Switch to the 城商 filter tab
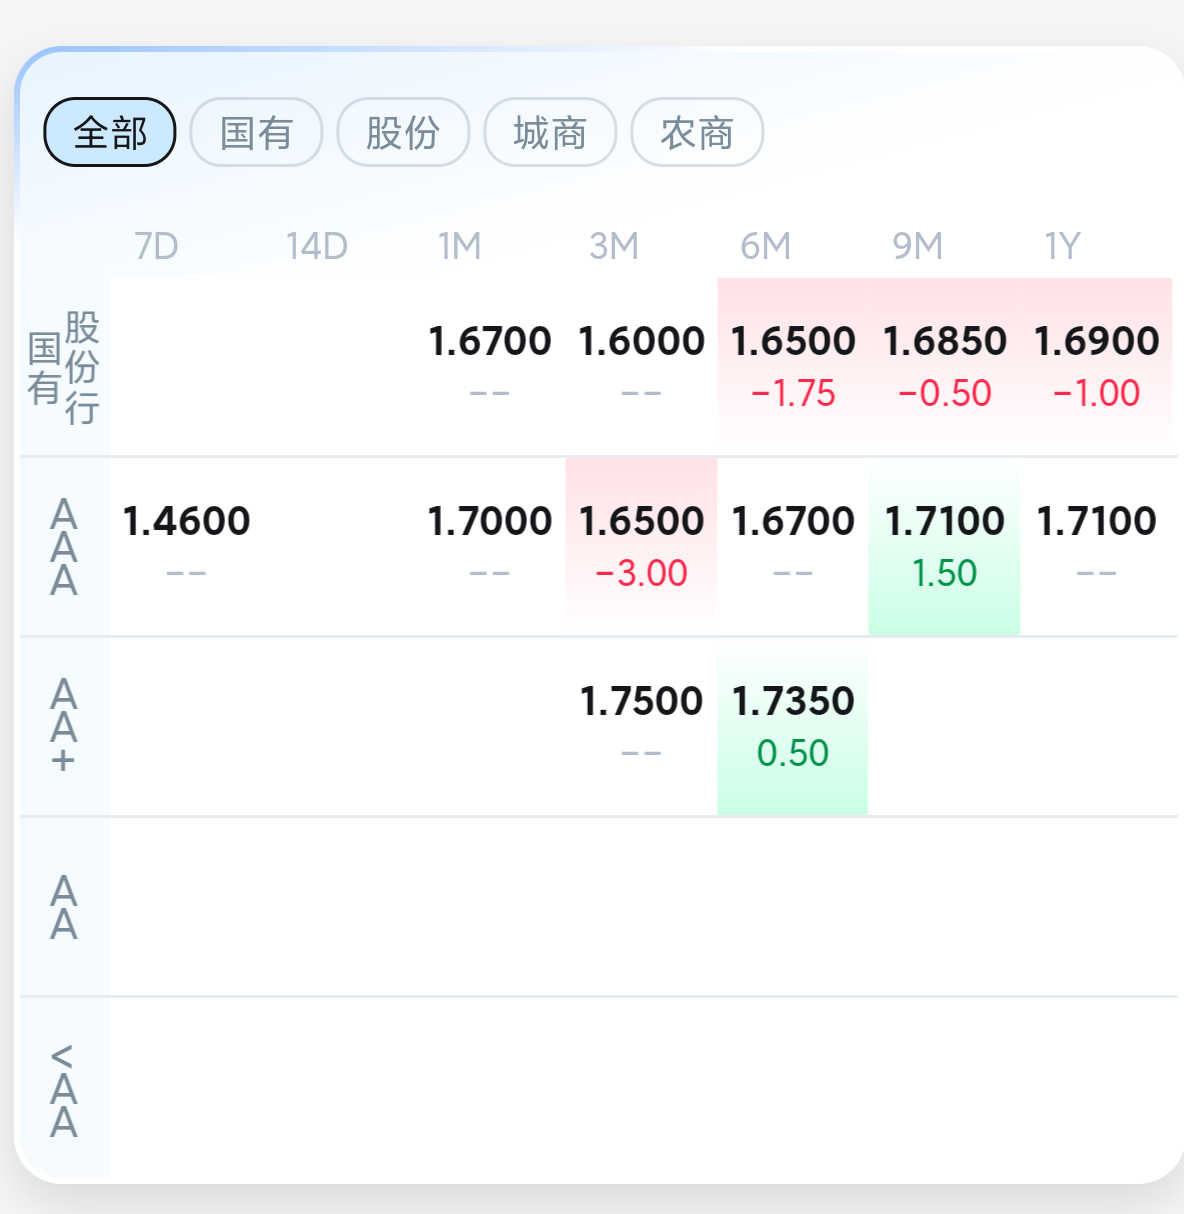The image size is (1184, 1214). pyautogui.click(x=550, y=132)
